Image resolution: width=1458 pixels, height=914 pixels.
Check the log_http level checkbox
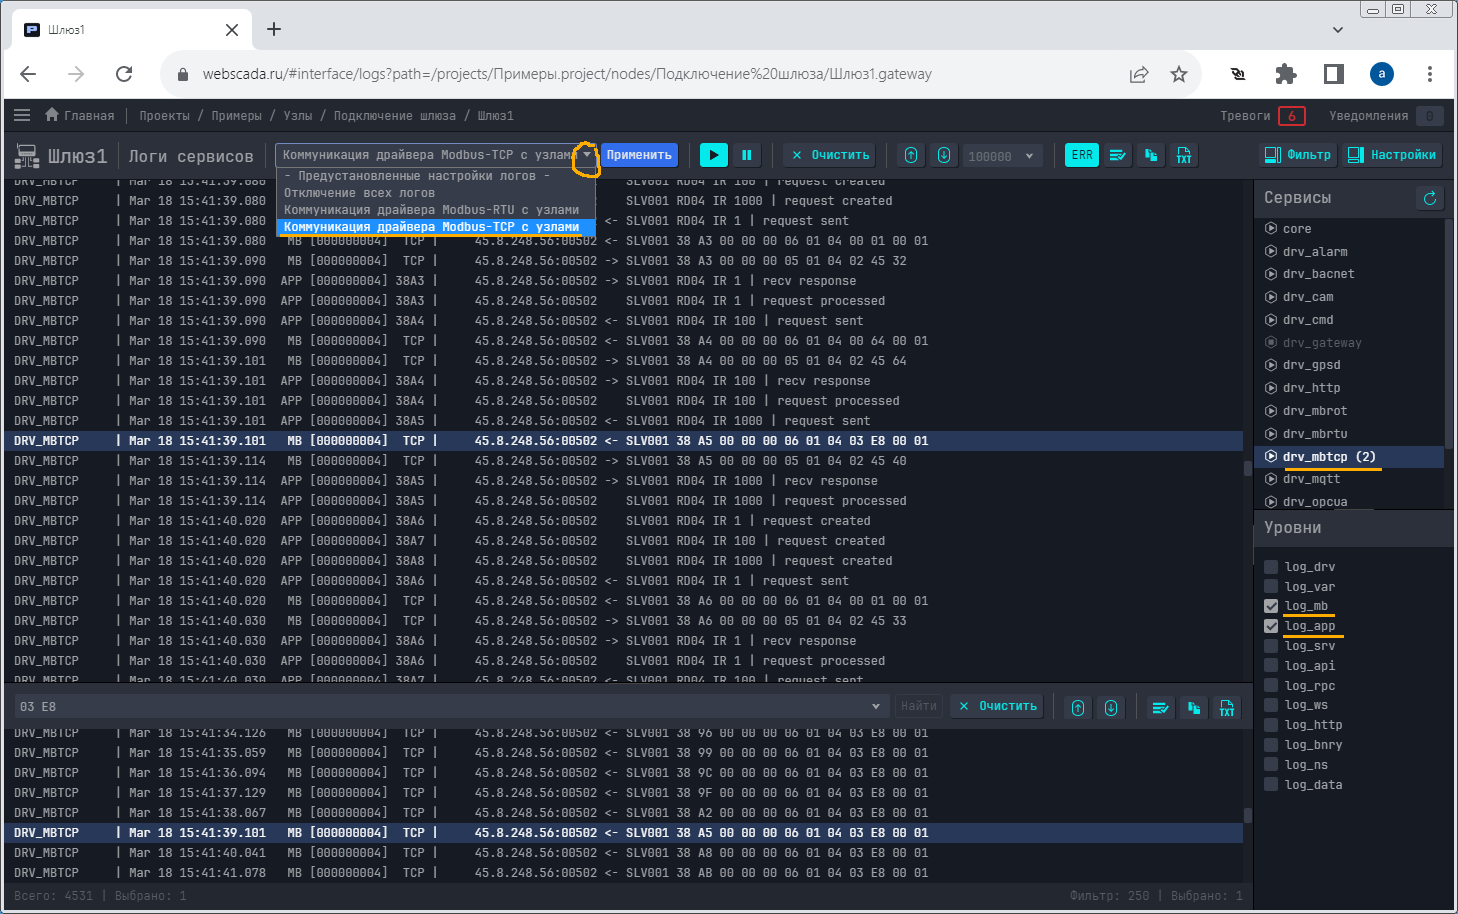[x=1271, y=725]
